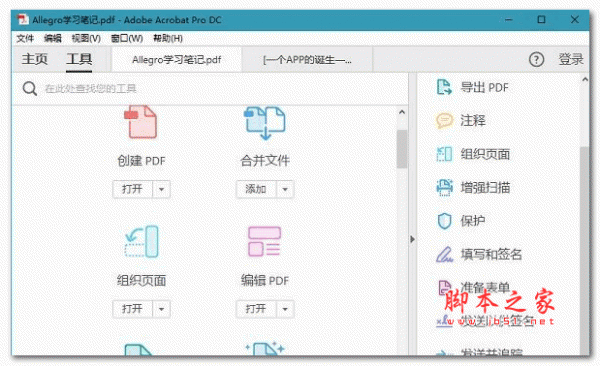The image size is (600, 366).
Task: Open the 窗口(W) menu
Action: click(127, 38)
